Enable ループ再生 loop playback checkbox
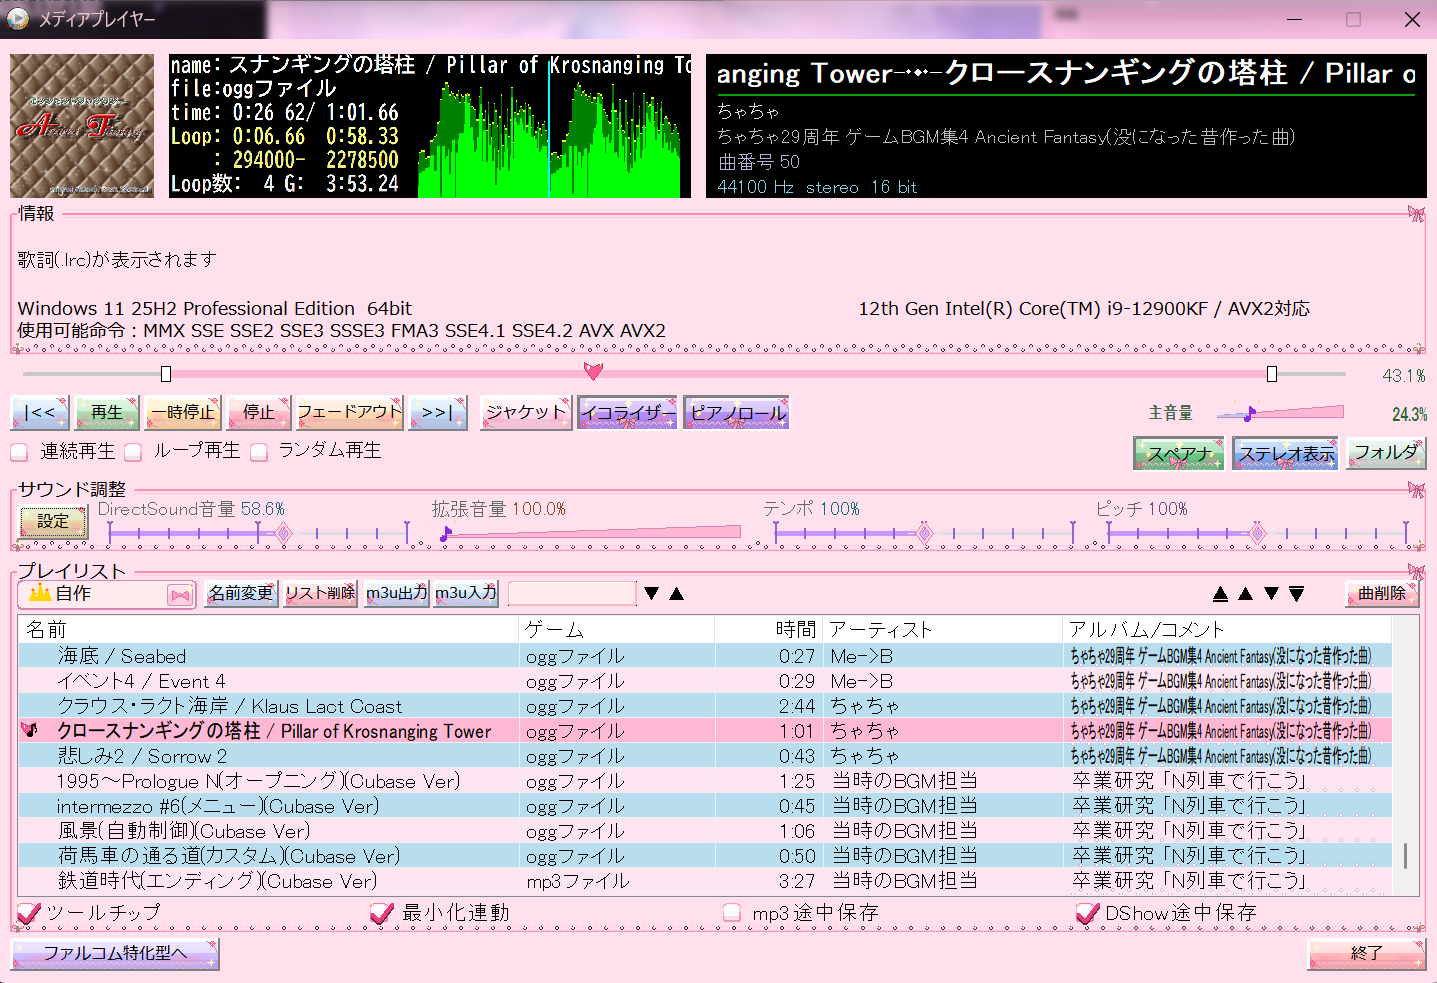 click(x=133, y=452)
